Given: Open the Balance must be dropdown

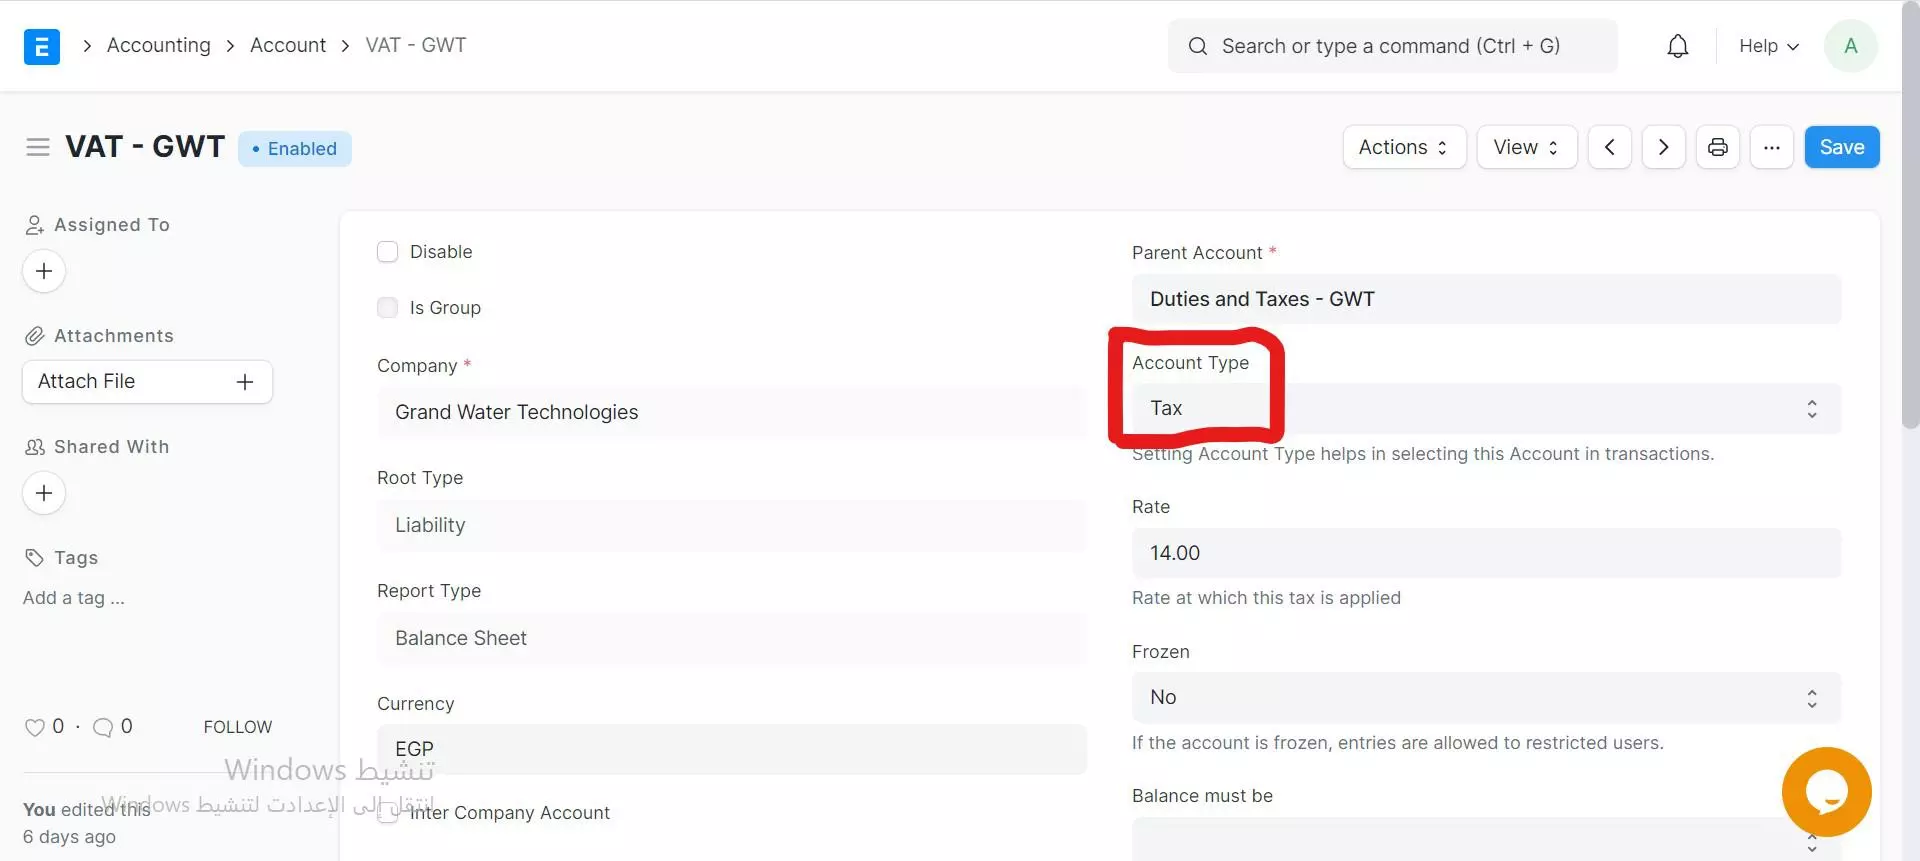Looking at the screenshot, I should point(1486,840).
